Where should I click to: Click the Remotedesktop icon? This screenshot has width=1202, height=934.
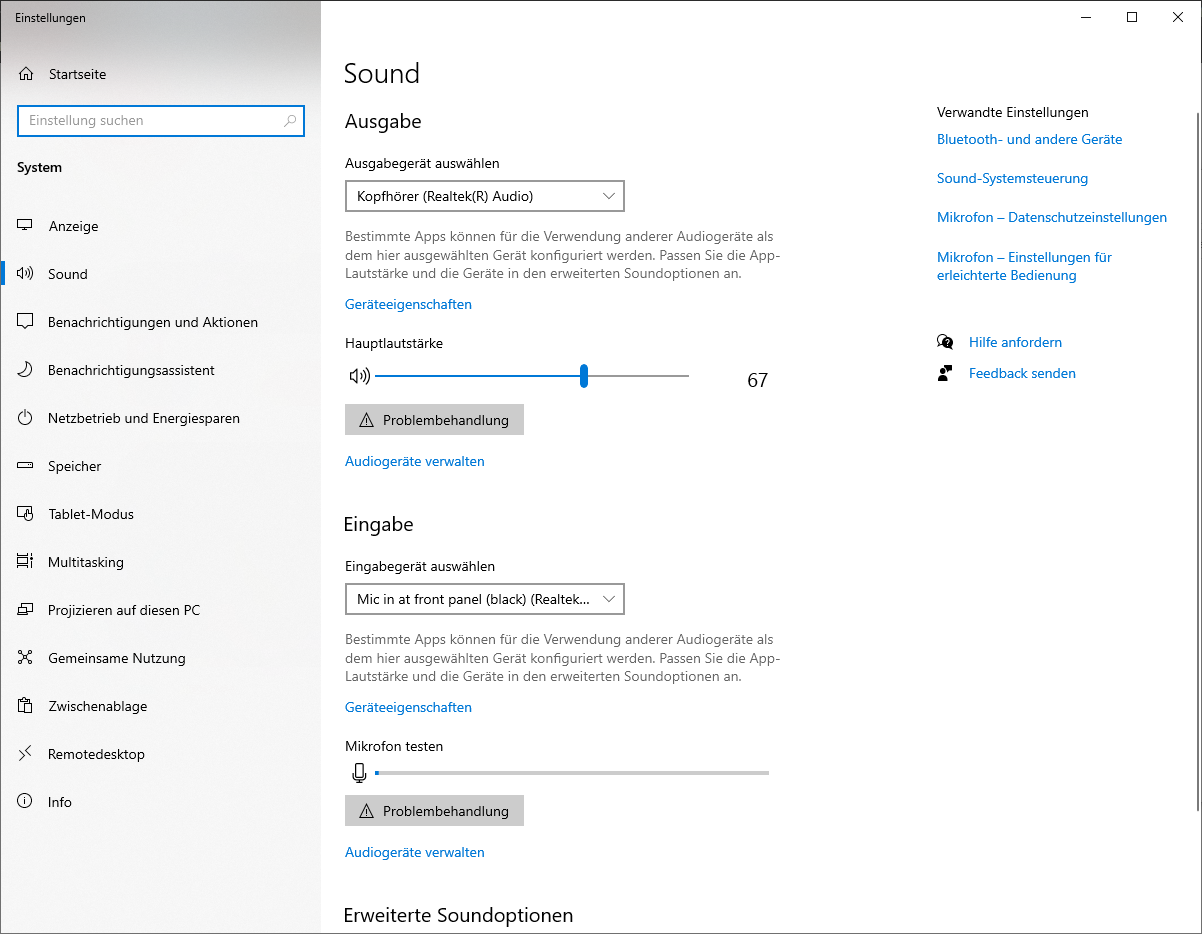pos(26,754)
